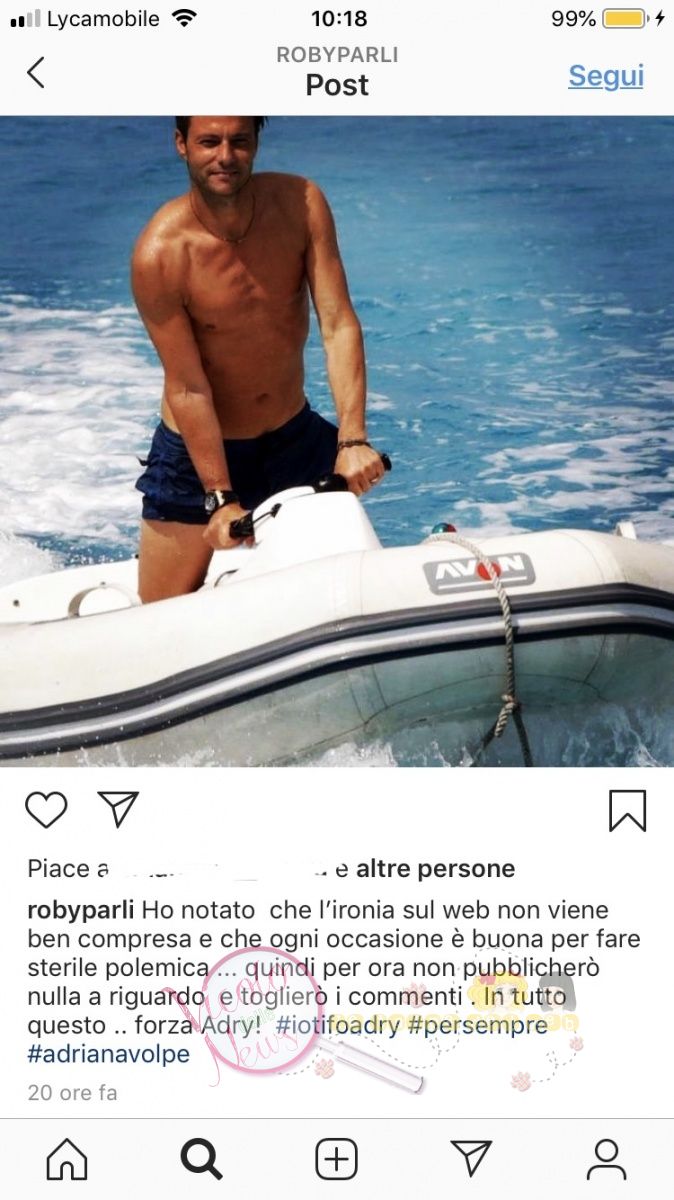Tap the ROBYPARLI header title
The width and height of the screenshot is (674, 1200).
337,55
